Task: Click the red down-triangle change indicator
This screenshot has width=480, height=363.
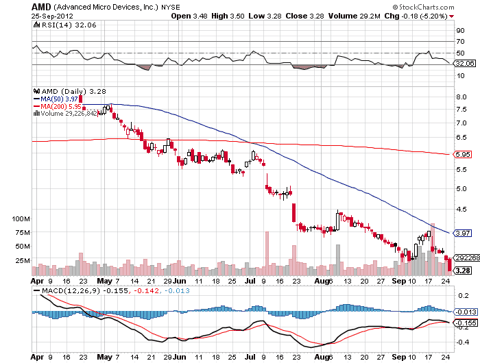Action: pyautogui.click(x=451, y=17)
